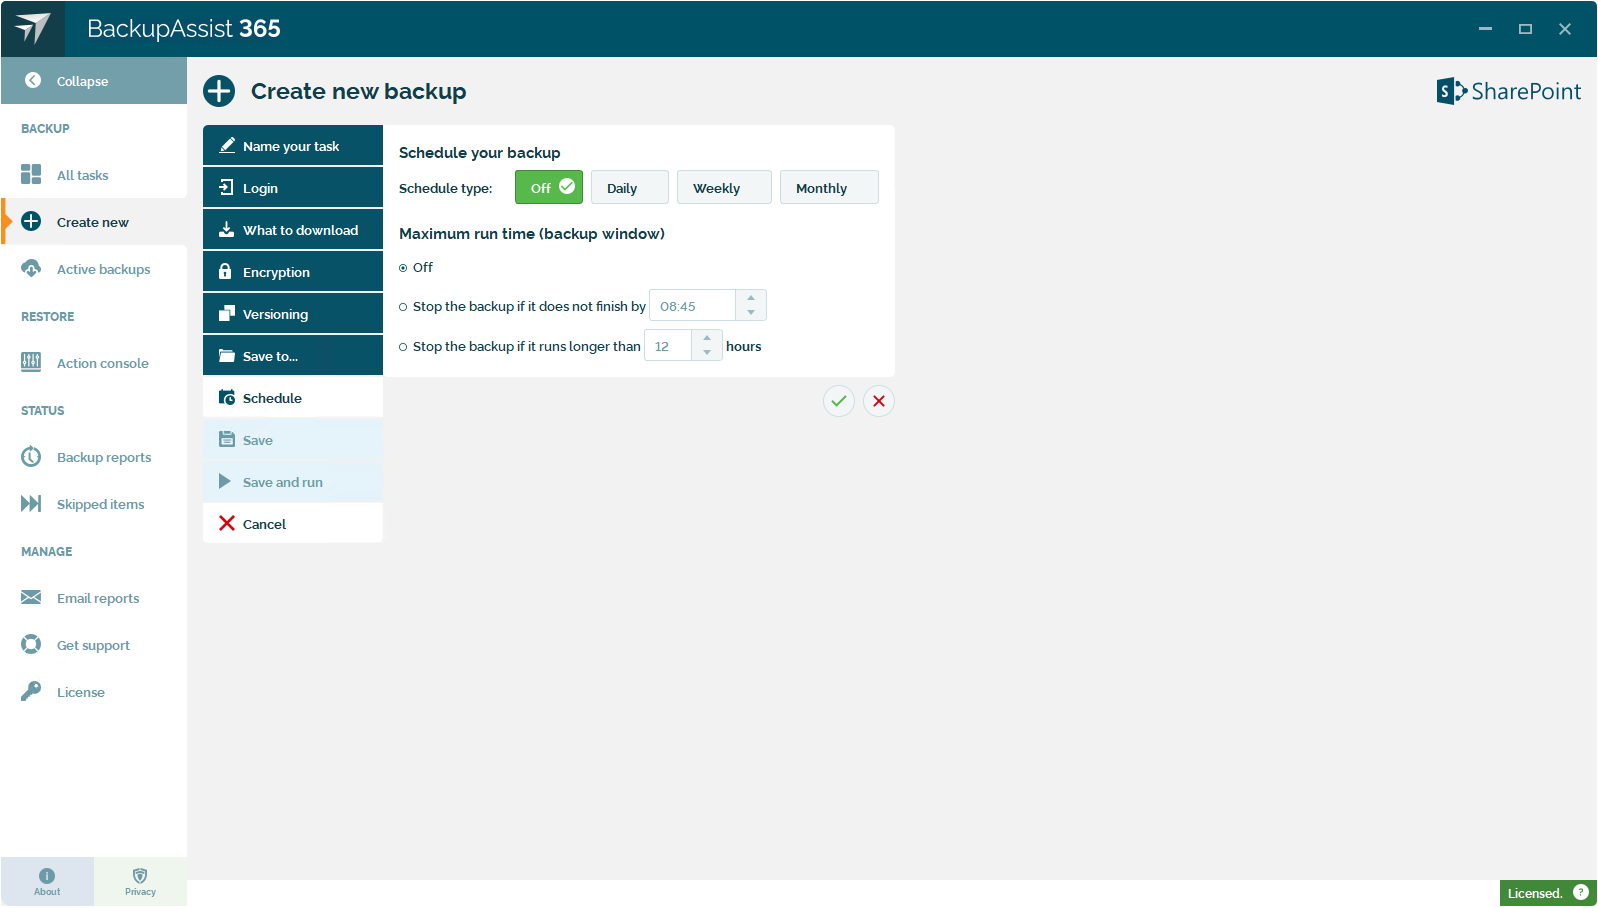Open the Save to... step
This screenshot has height=908, width=1598.
tap(293, 355)
